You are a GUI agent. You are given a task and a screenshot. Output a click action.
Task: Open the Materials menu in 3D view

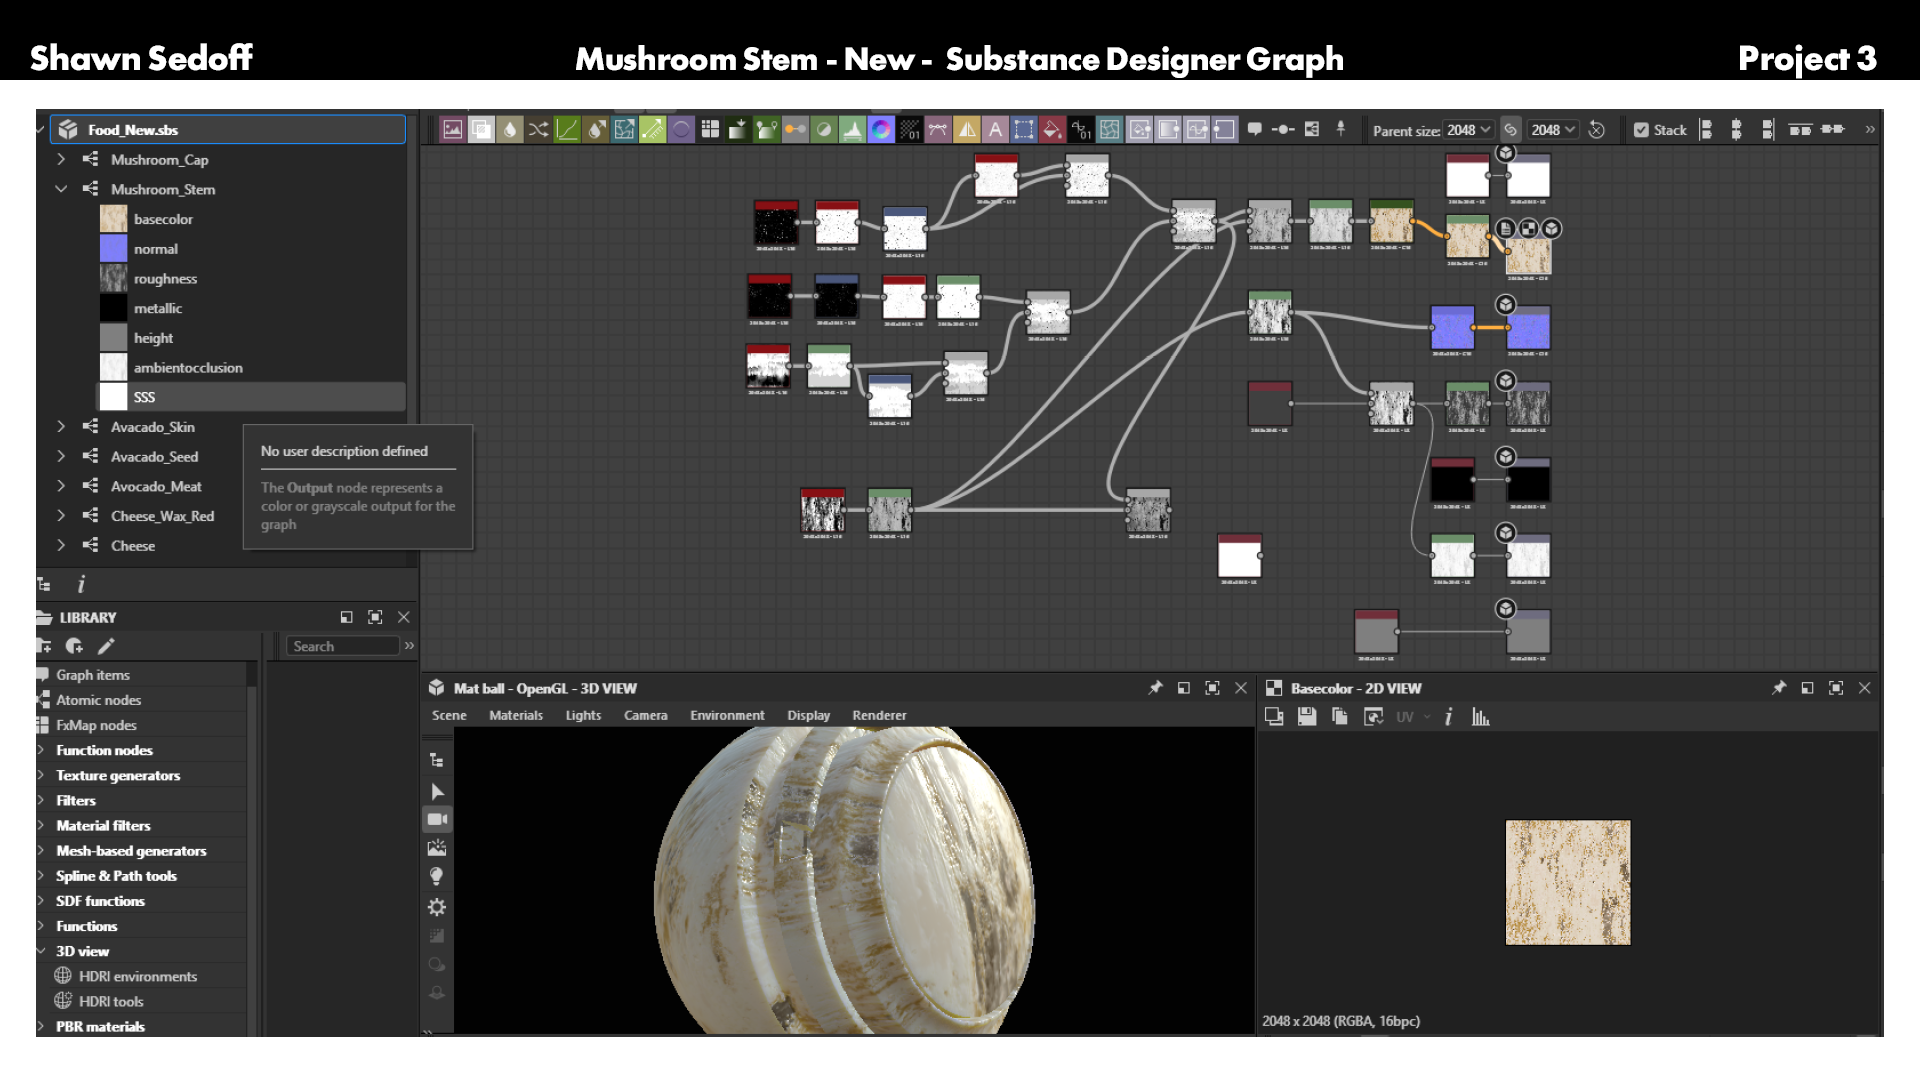(x=516, y=715)
